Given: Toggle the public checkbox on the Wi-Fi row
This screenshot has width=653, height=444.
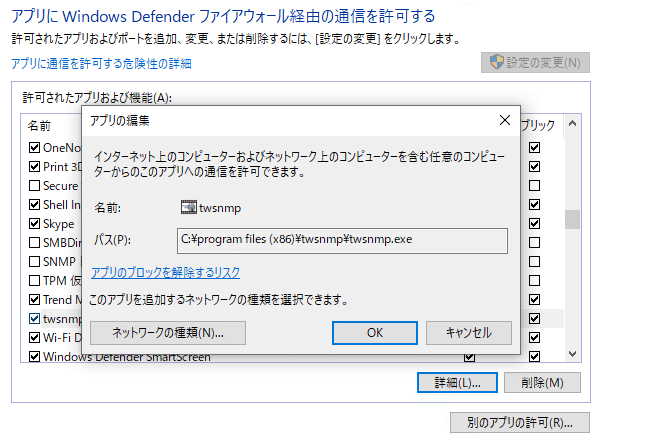Looking at the screenshot, I should (534, 337).
